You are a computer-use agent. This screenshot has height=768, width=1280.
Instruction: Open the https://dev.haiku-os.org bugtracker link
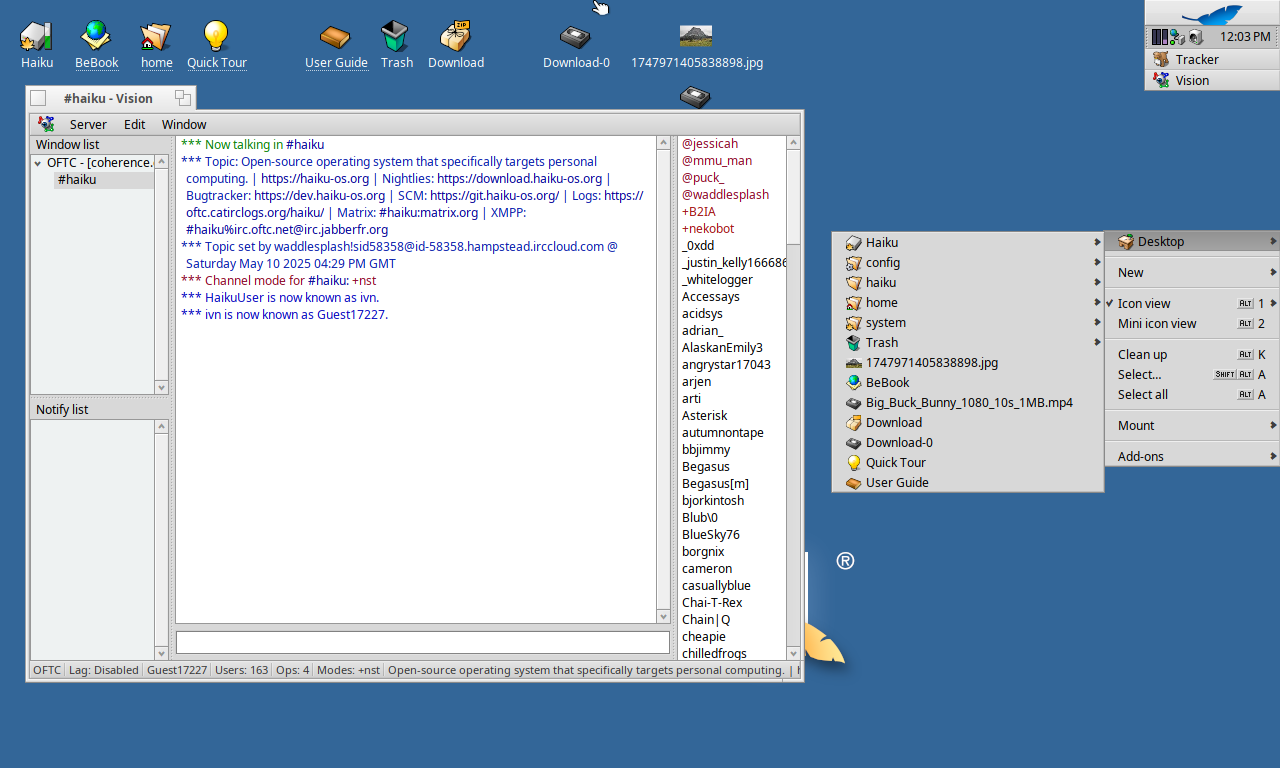pos(319,195)
